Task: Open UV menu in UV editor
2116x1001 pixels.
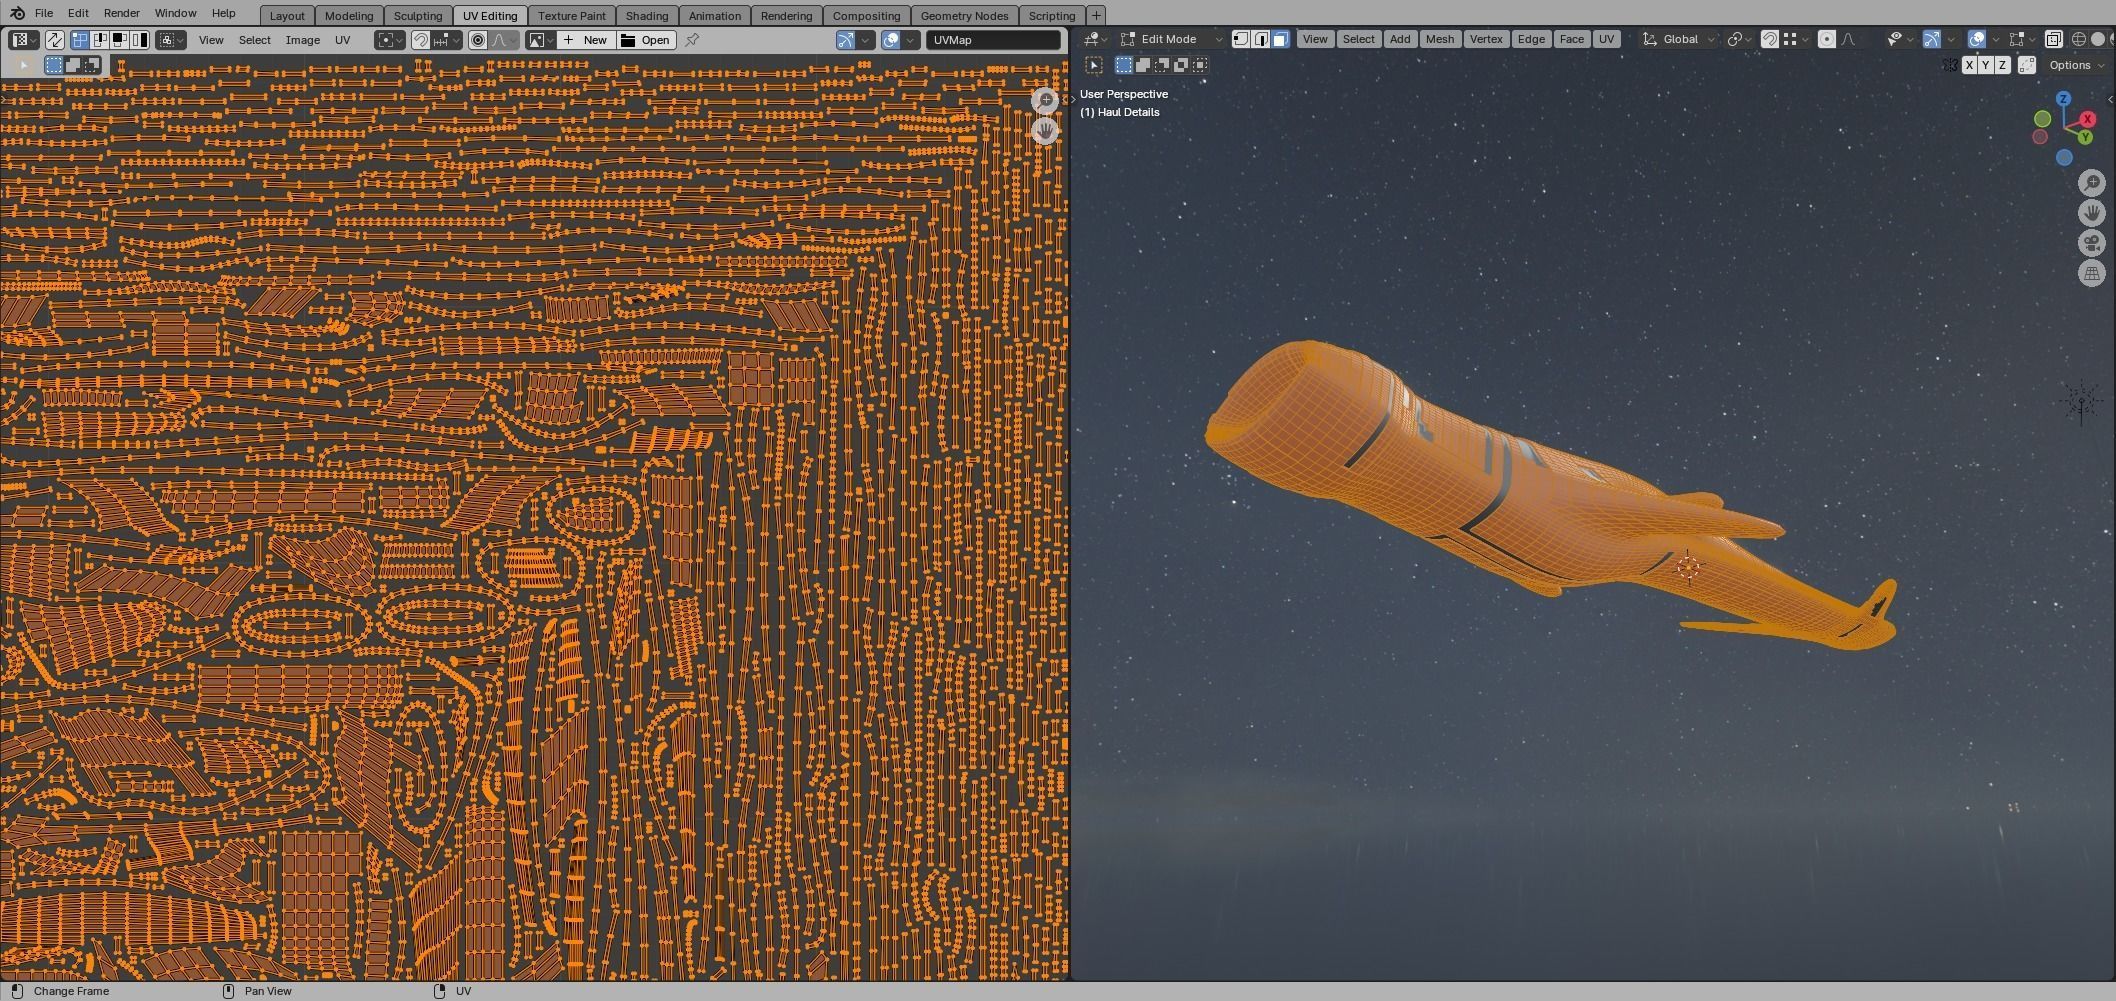Action: pyautogui.click(x=342, y=40)
